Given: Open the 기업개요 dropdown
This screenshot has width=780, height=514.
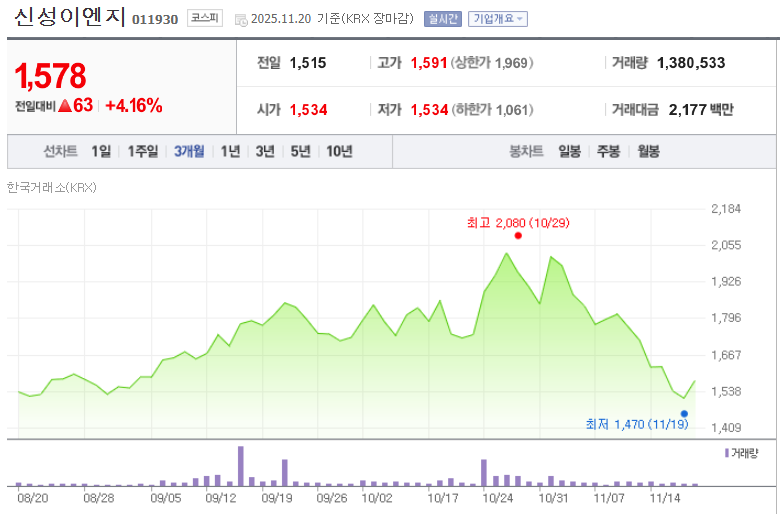Looking at the screenshot, I should click(497, 19).
